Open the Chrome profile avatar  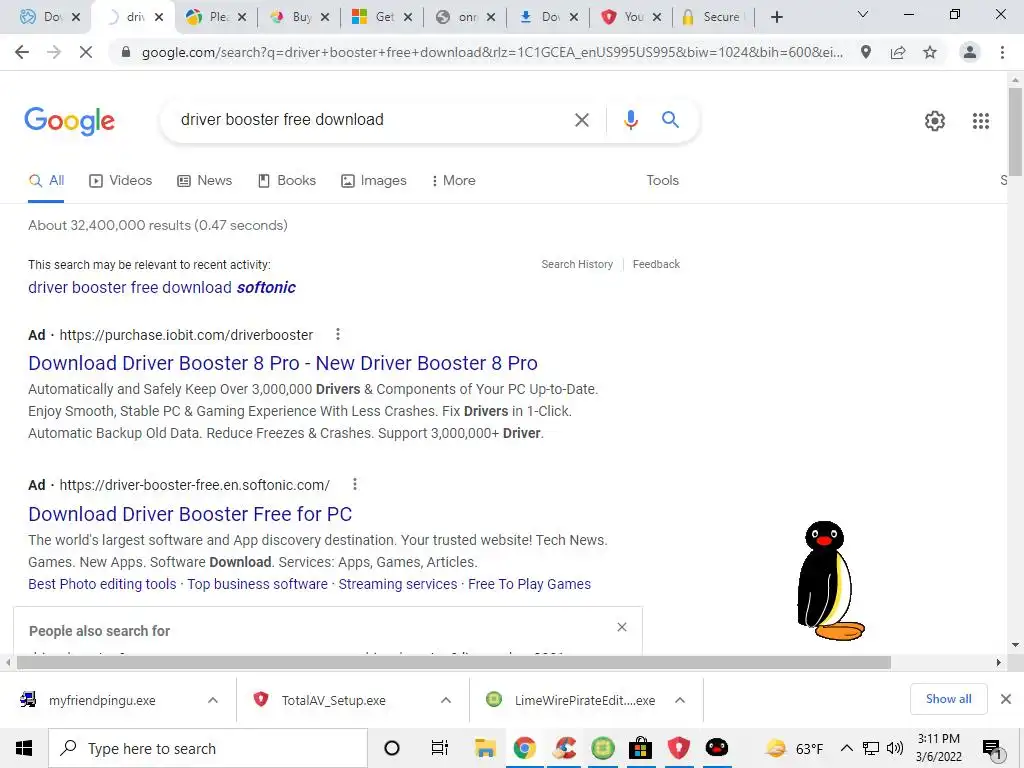pyautogui.click(x=970, y=52)
